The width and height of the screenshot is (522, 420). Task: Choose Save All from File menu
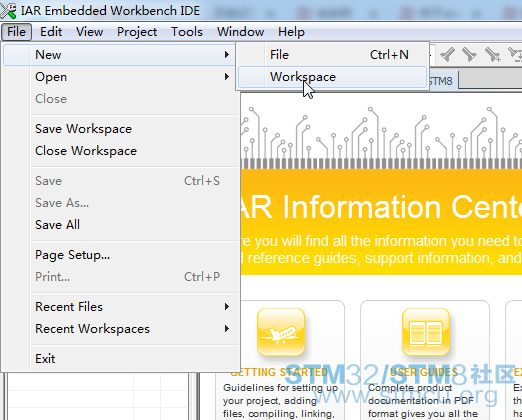point(121,225)
